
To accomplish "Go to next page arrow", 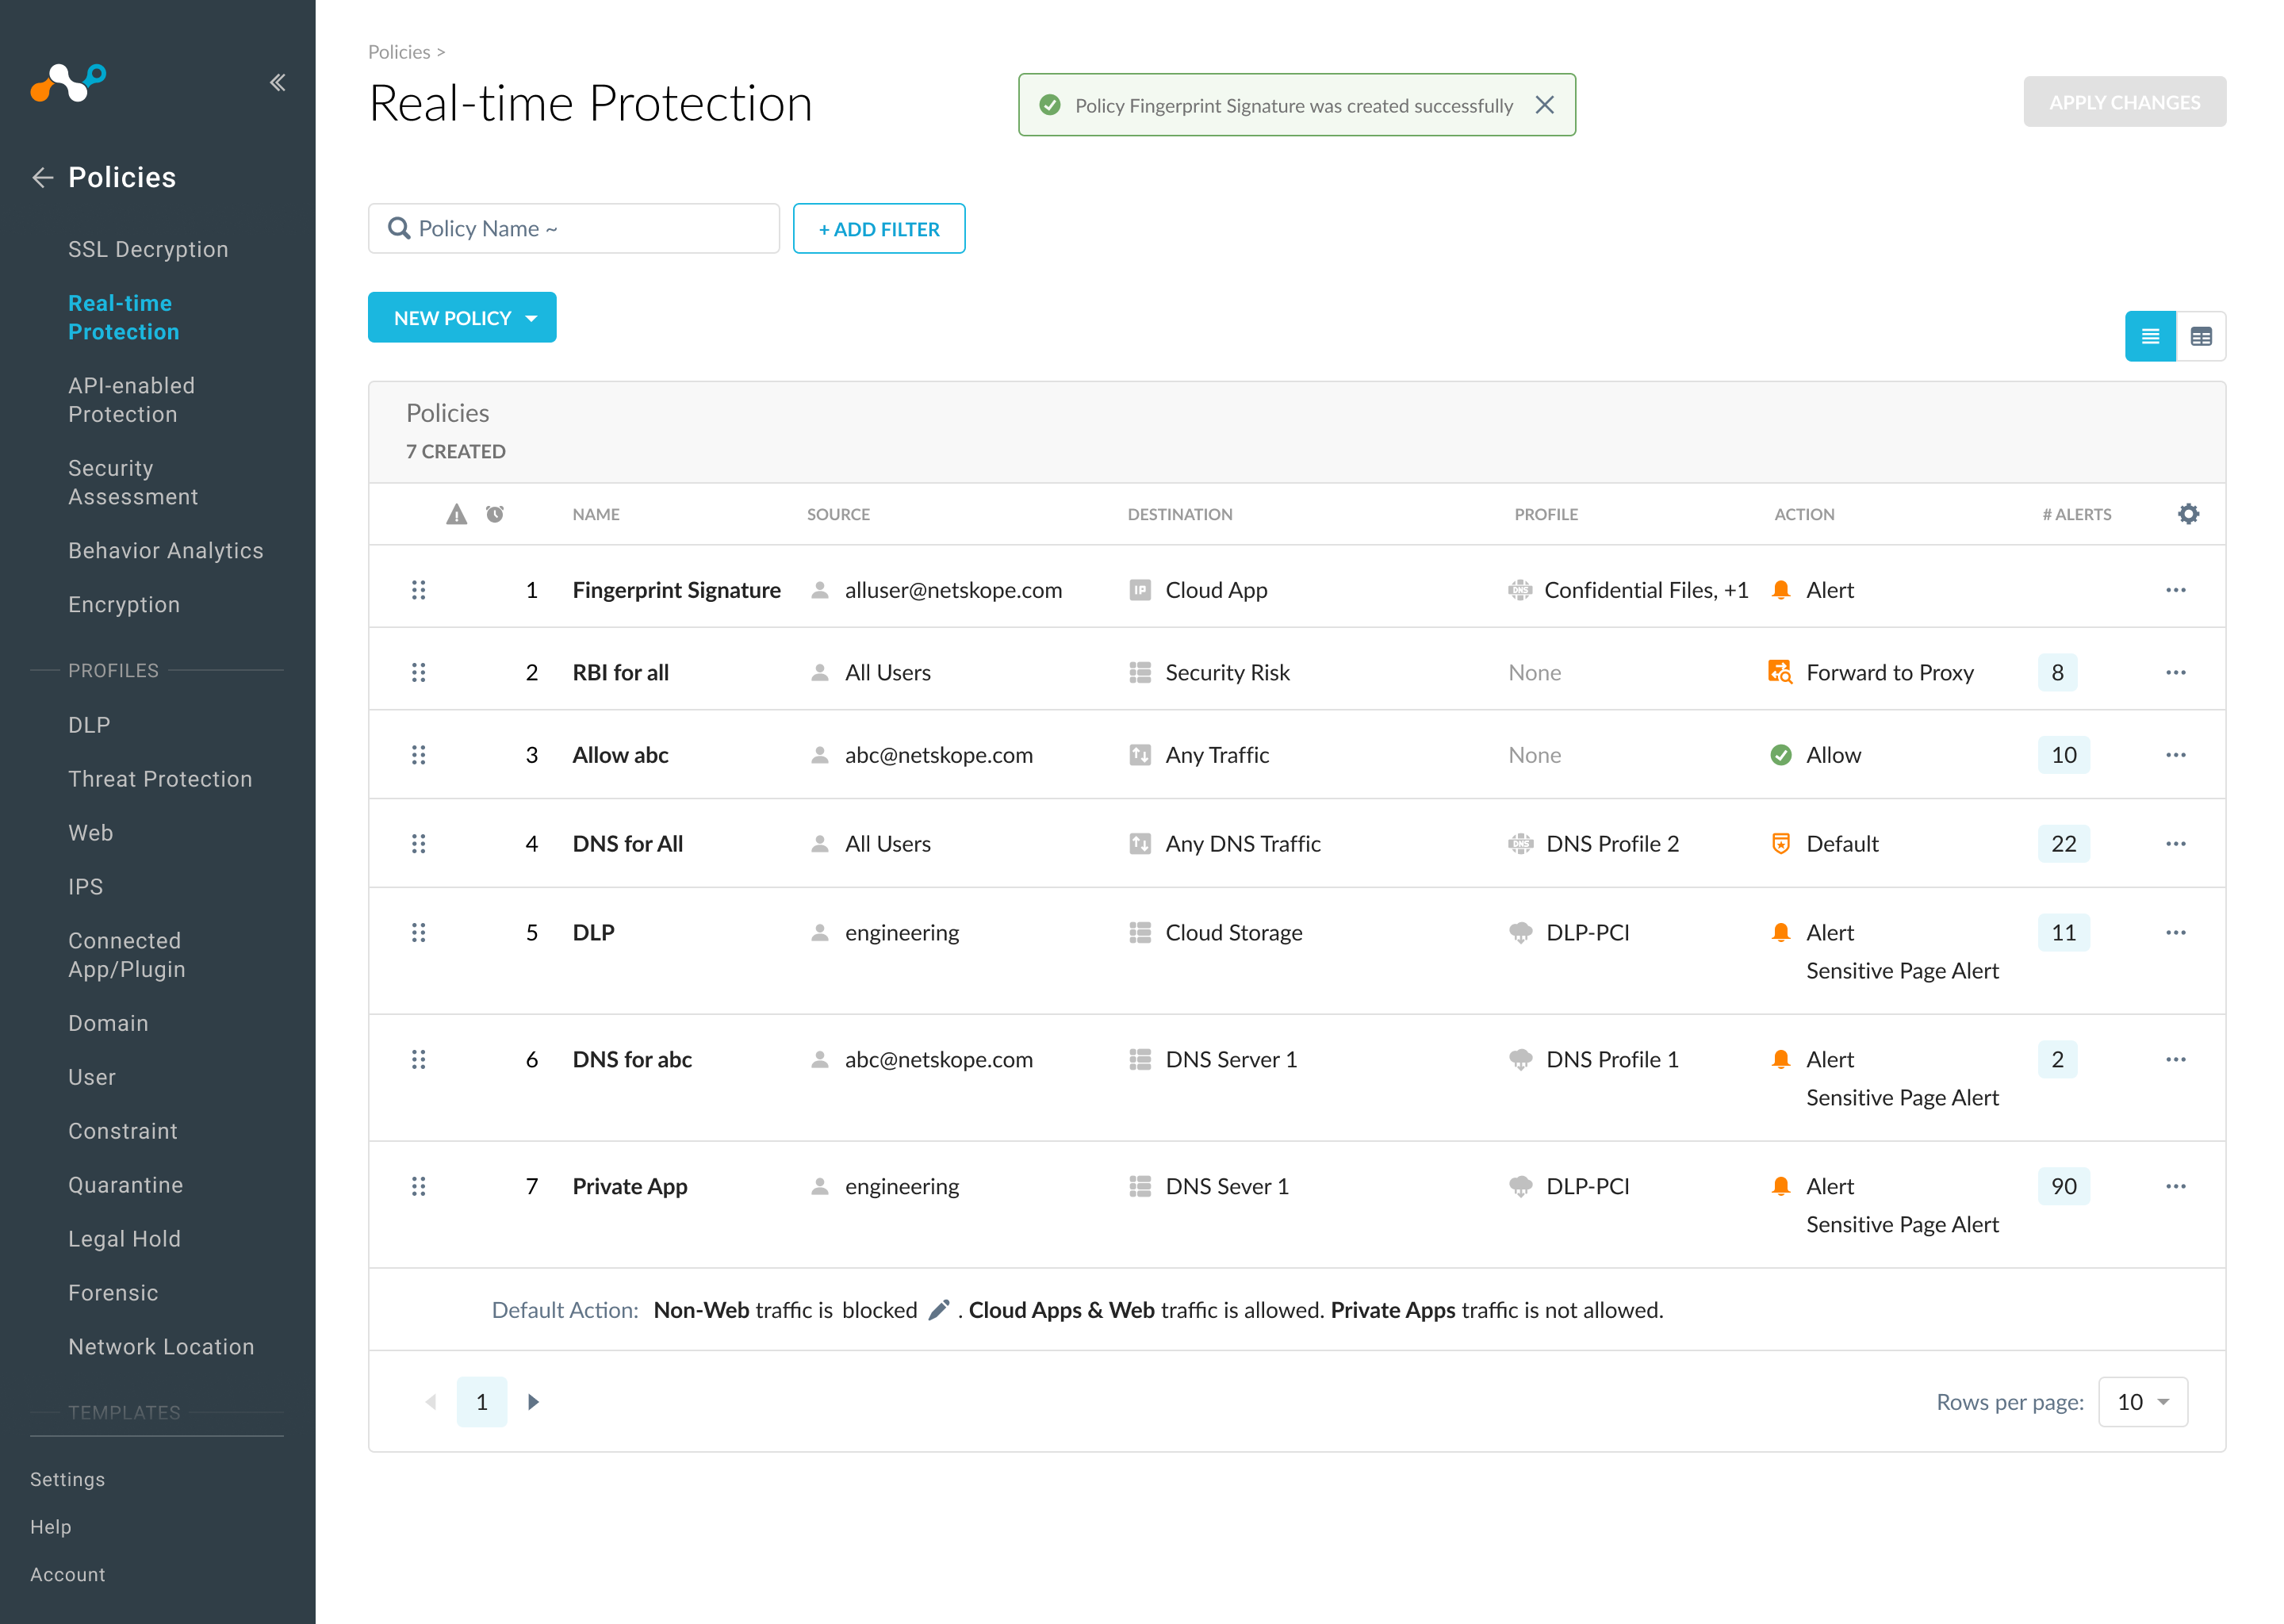I will click(x=533, y=1402).
